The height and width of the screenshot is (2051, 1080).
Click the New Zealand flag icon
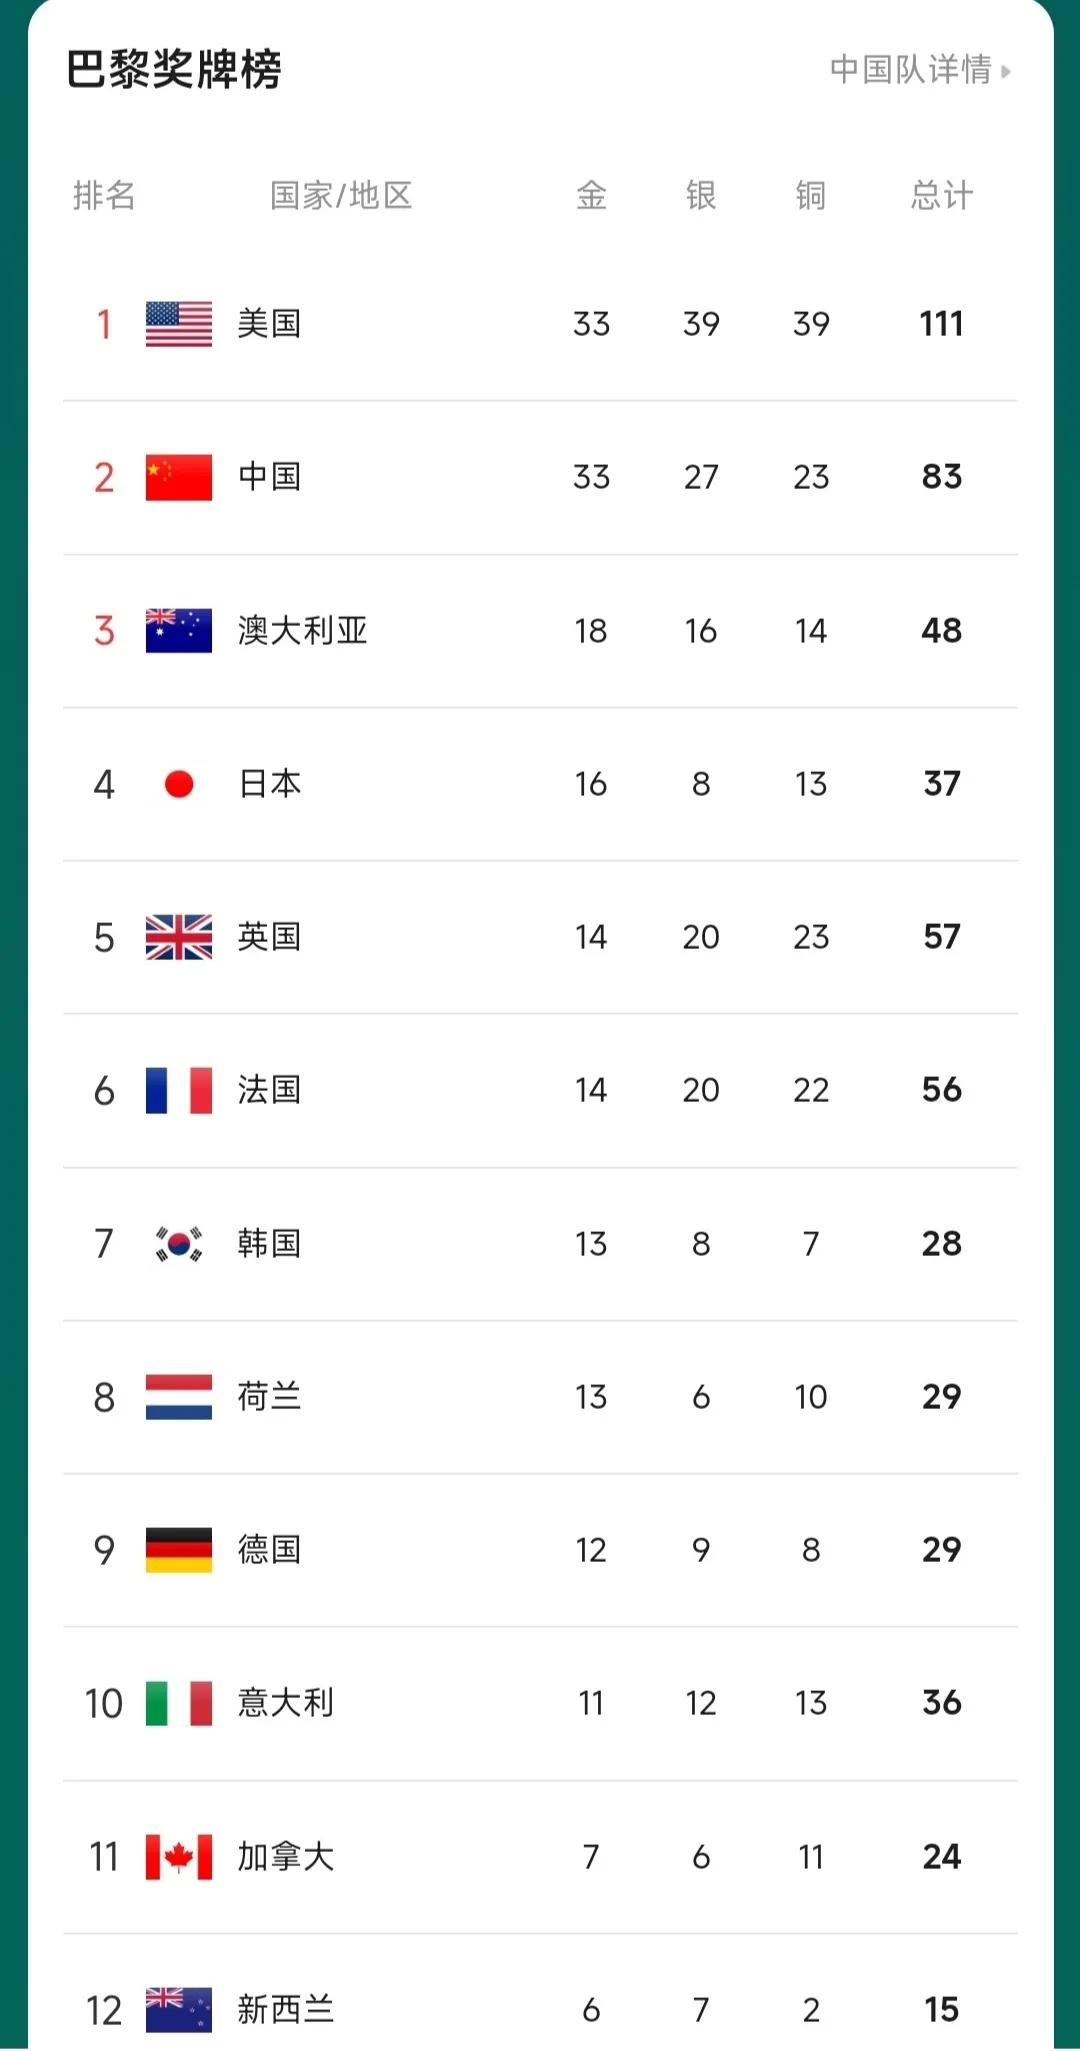click(179, 2010)
